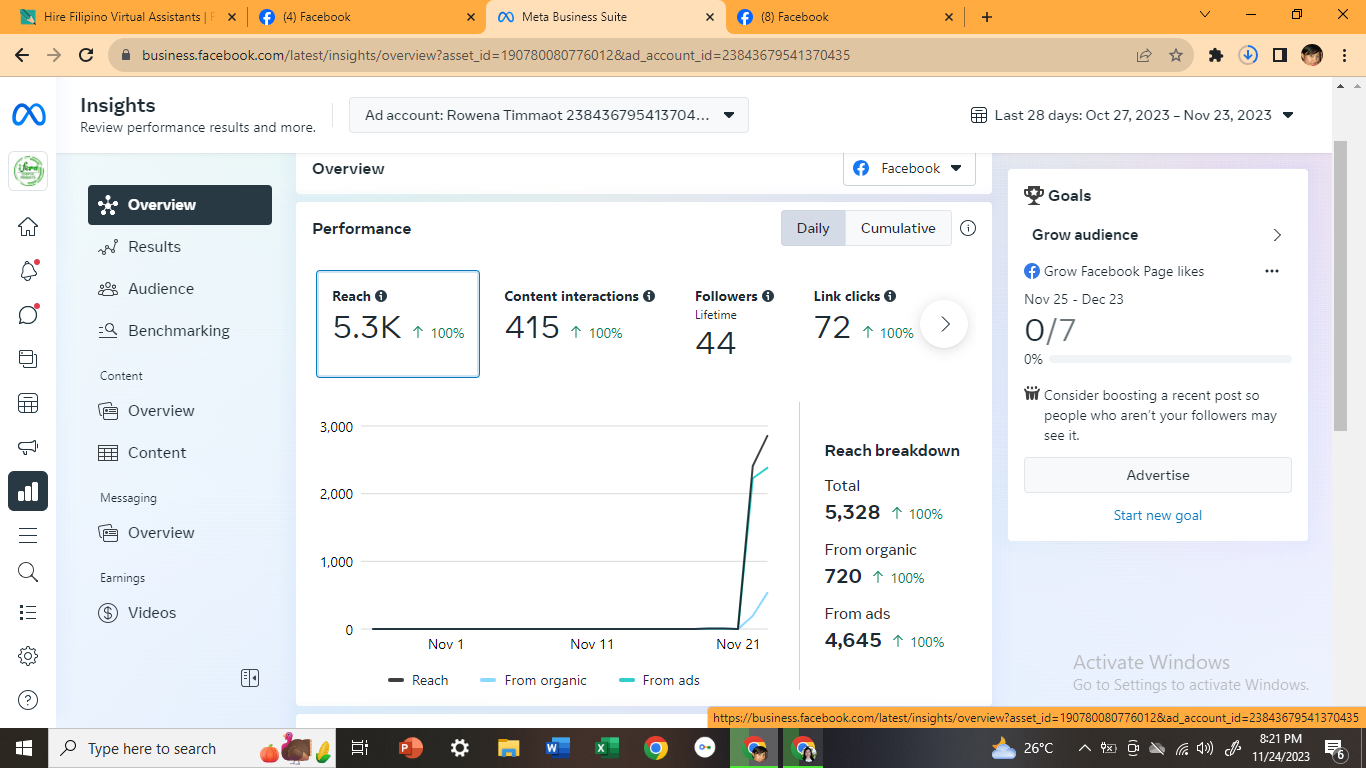Click the Reach info icon
The image size is (1366, 768).
click(381, 296)
